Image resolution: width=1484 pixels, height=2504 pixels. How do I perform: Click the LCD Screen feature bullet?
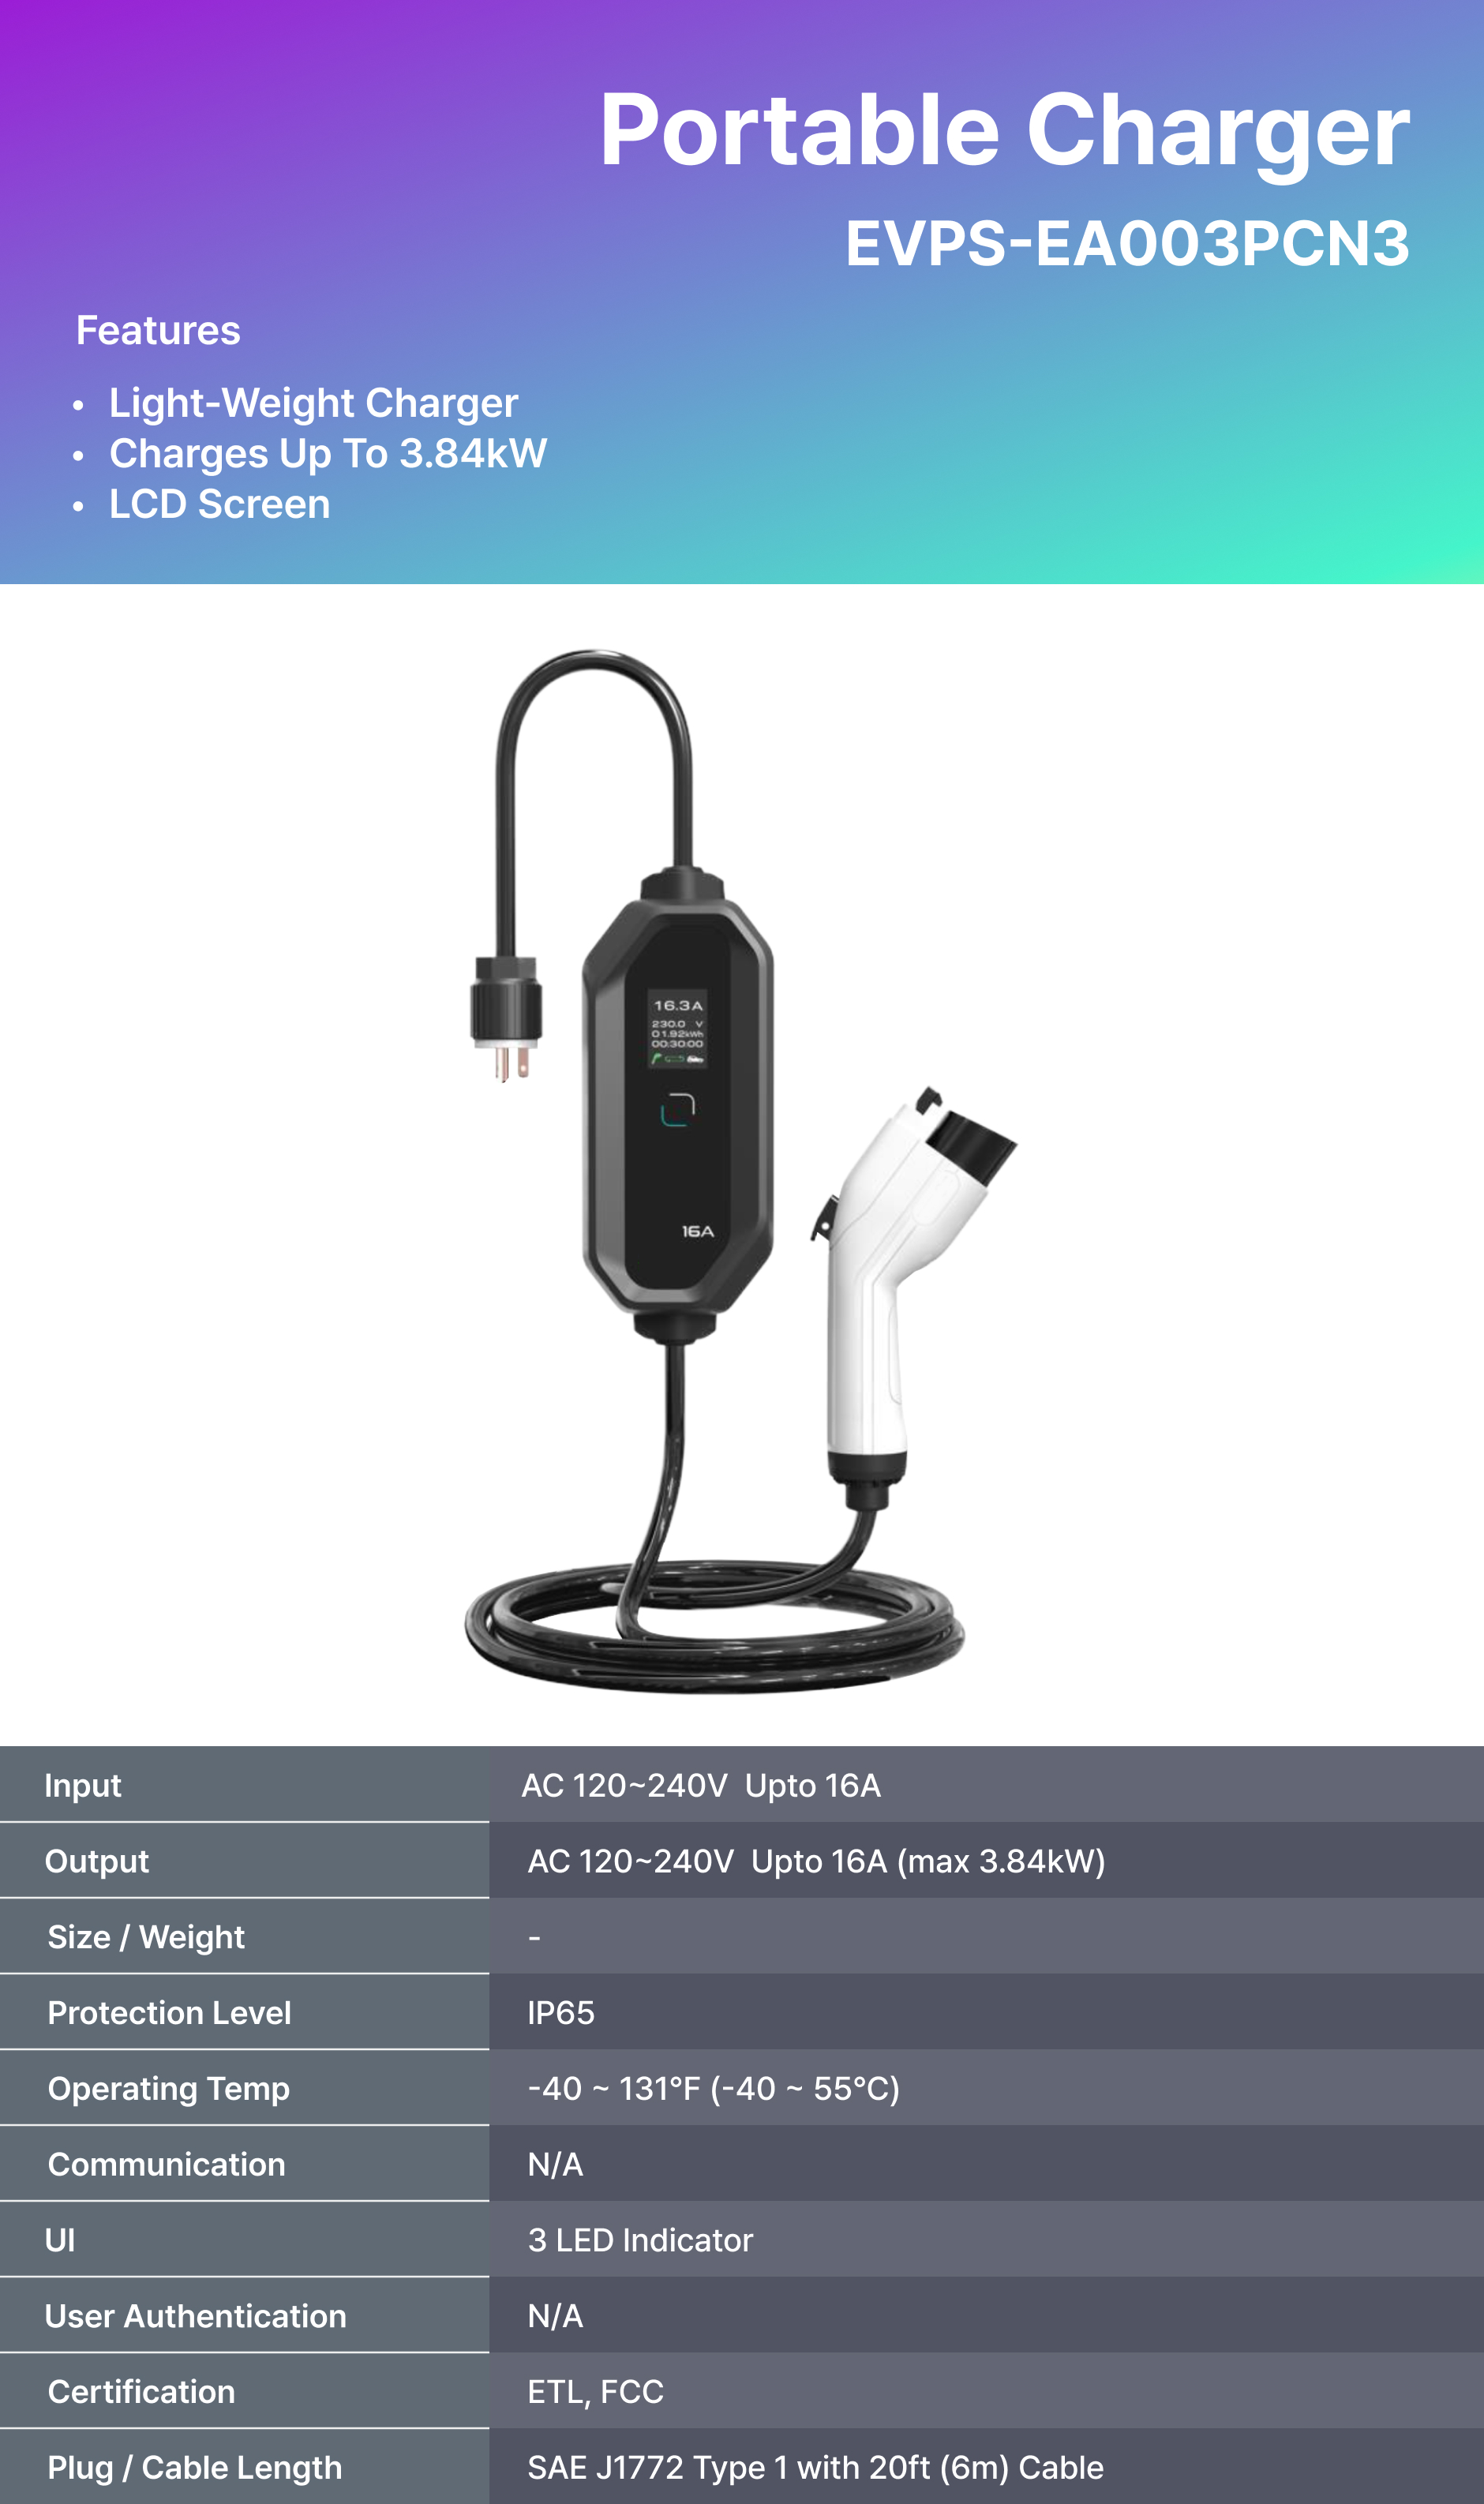(x=219, y=504)
